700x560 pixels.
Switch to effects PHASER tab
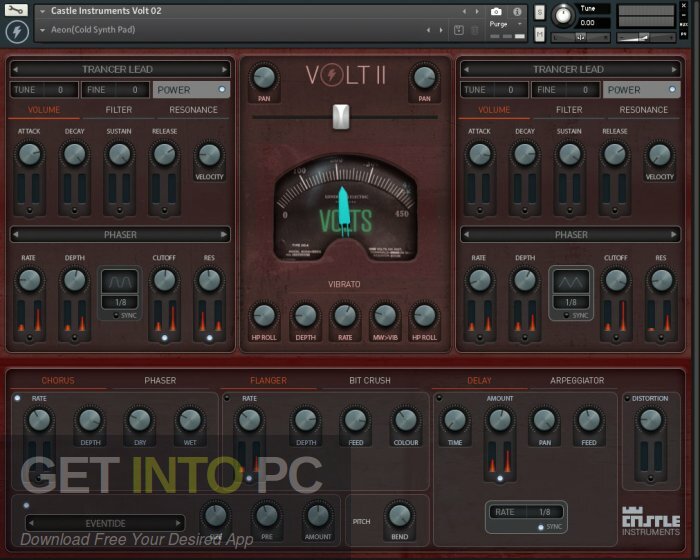[160, 380]
